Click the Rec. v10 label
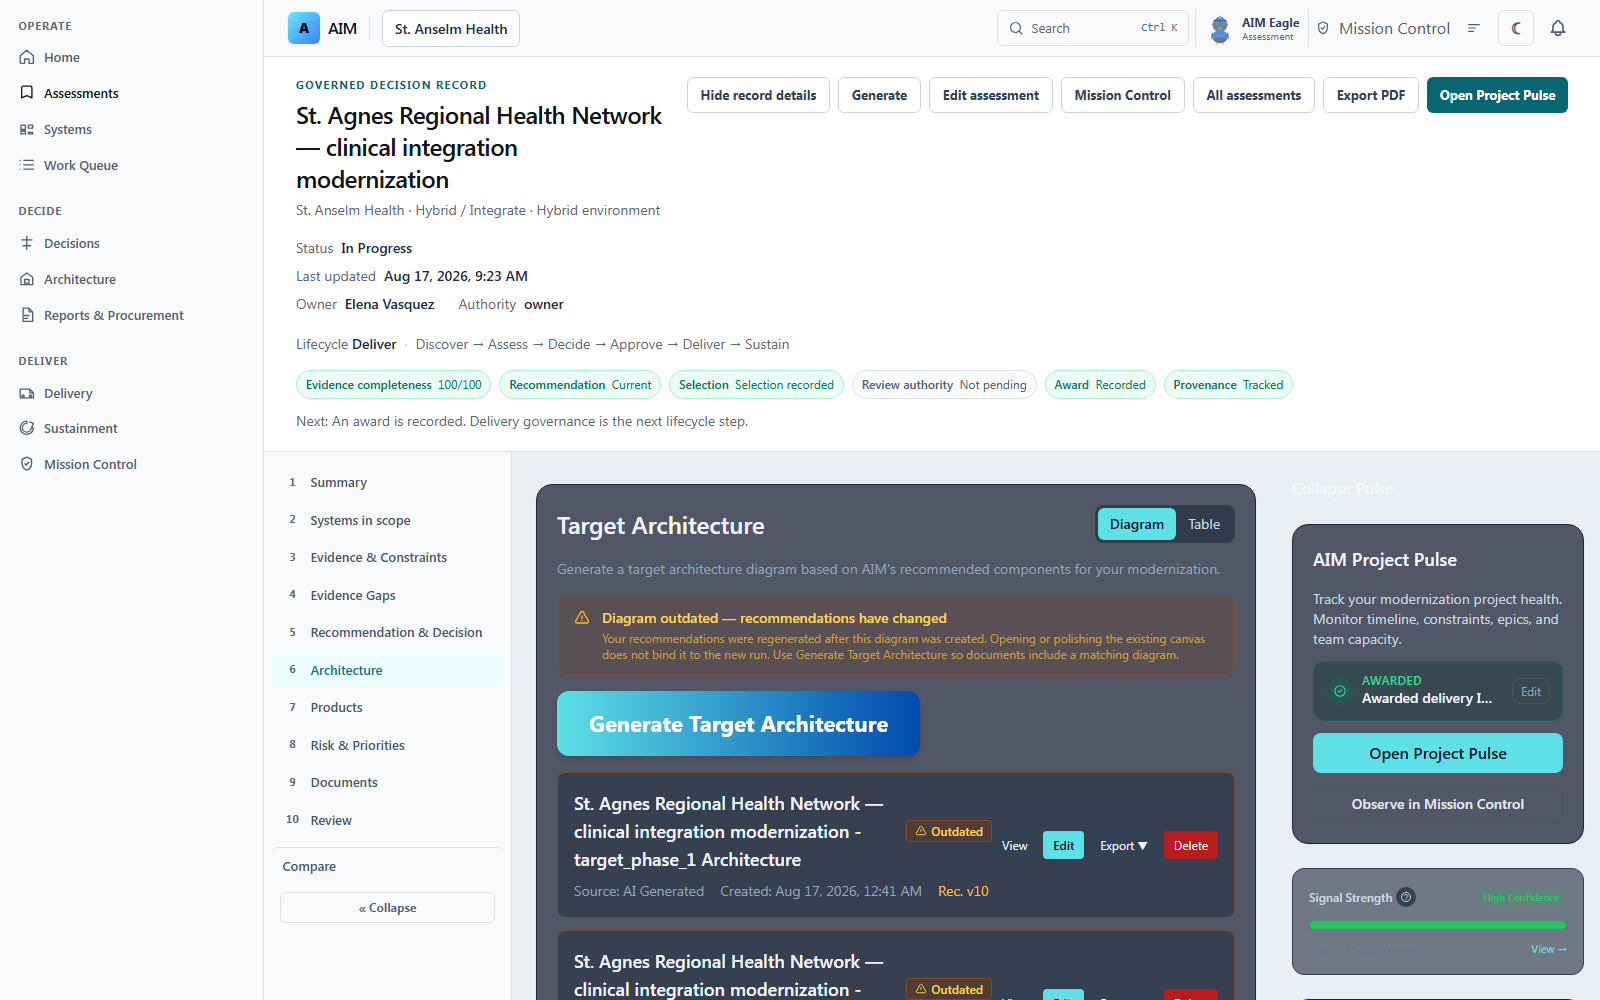This screenshot has width=1600, height=1000. [x=963, y=891]
